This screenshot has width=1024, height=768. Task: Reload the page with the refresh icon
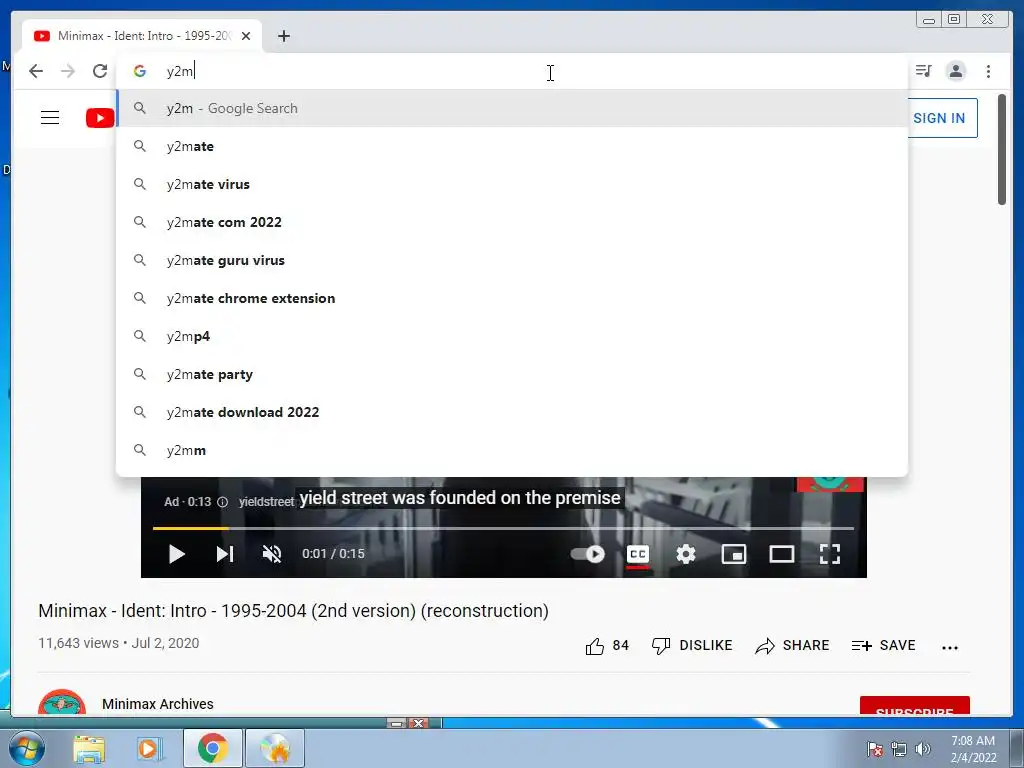(x=100, y=71)
